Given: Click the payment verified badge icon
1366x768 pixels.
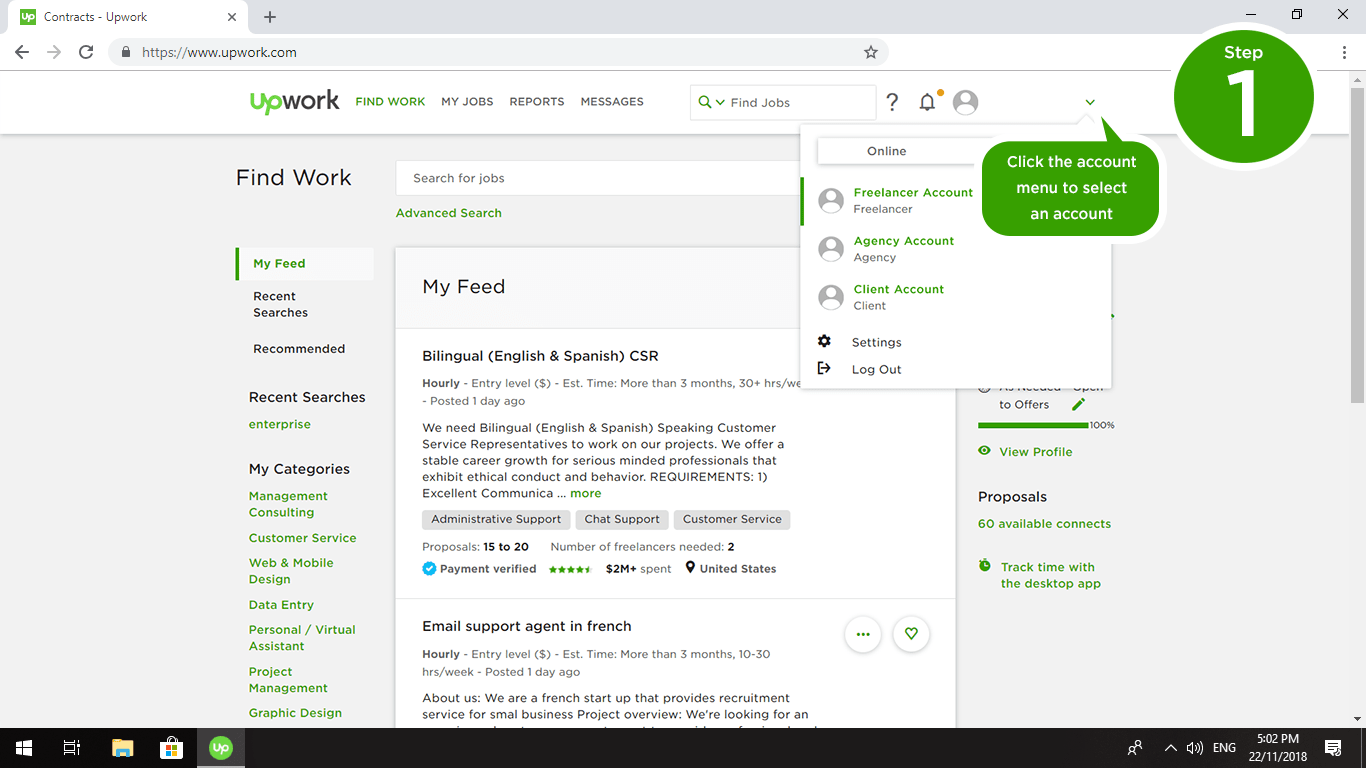Looking at the screenshot, I should click(x=429, y=568).
